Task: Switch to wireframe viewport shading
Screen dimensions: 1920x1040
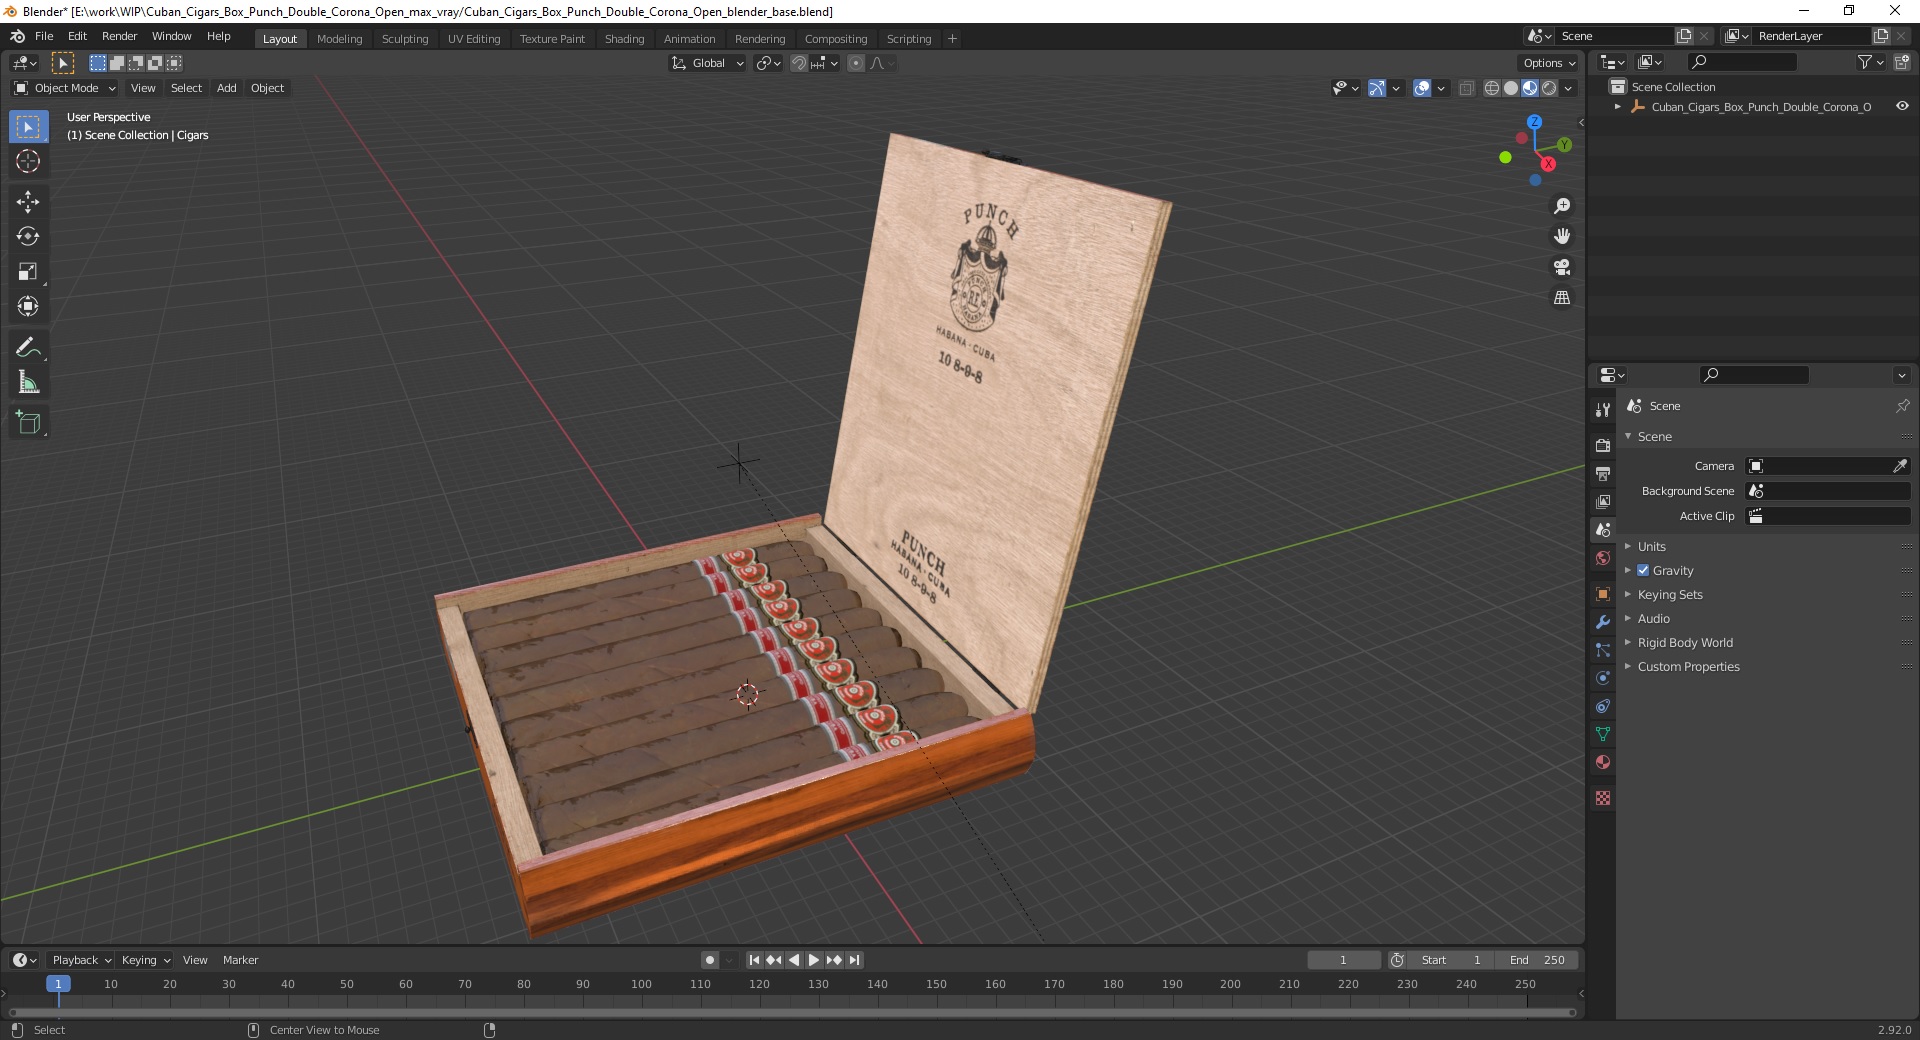Action: 1492,88
